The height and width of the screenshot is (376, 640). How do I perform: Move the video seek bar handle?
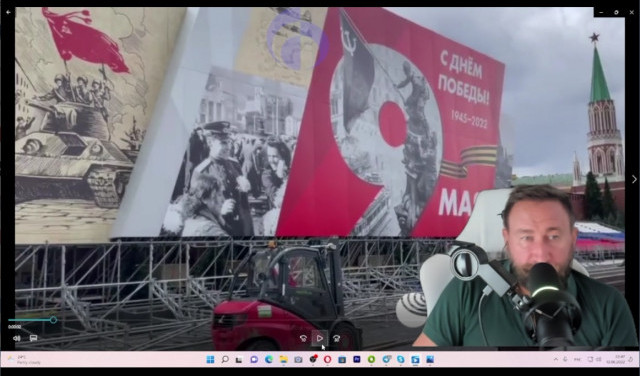(53, 320)
